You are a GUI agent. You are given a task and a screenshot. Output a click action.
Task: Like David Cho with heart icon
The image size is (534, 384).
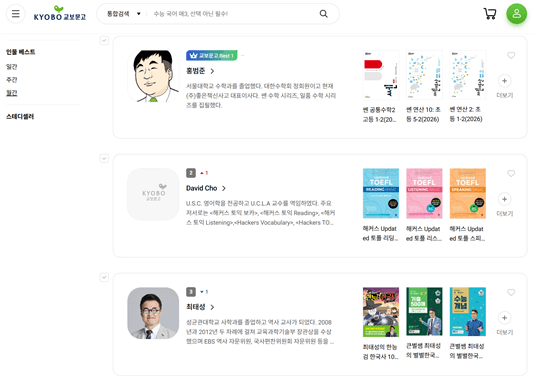tap(511, 173)
